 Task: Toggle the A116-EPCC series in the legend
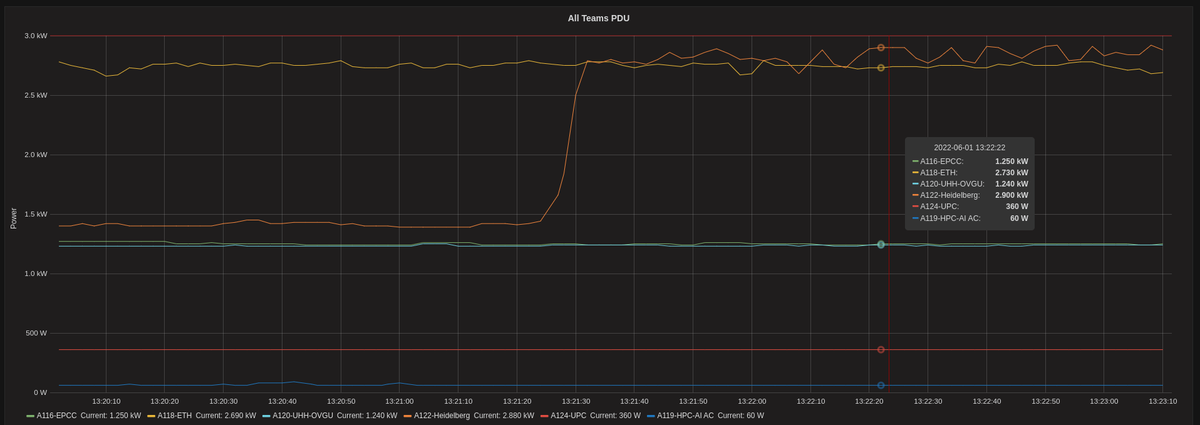click(57, 415)
